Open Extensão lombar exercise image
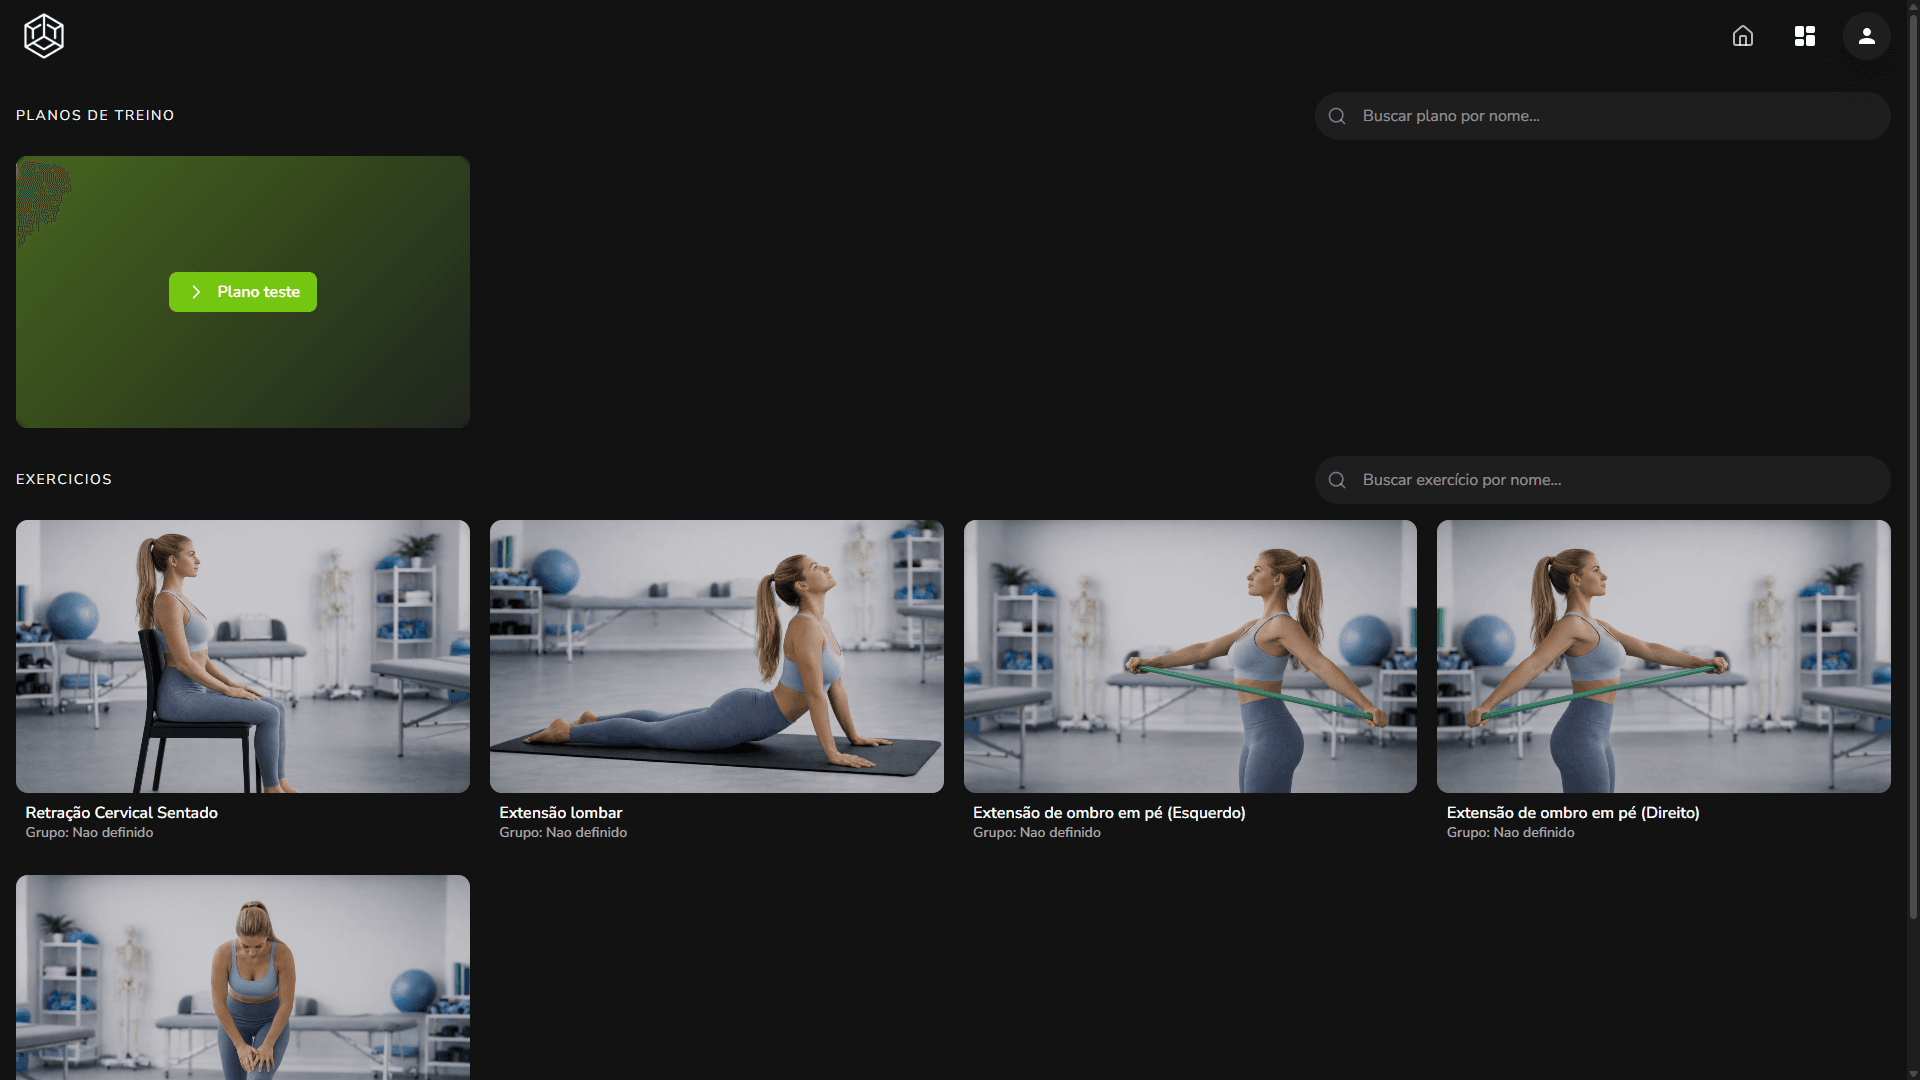Screen dimensions: 1920x1080 [716, 656]
